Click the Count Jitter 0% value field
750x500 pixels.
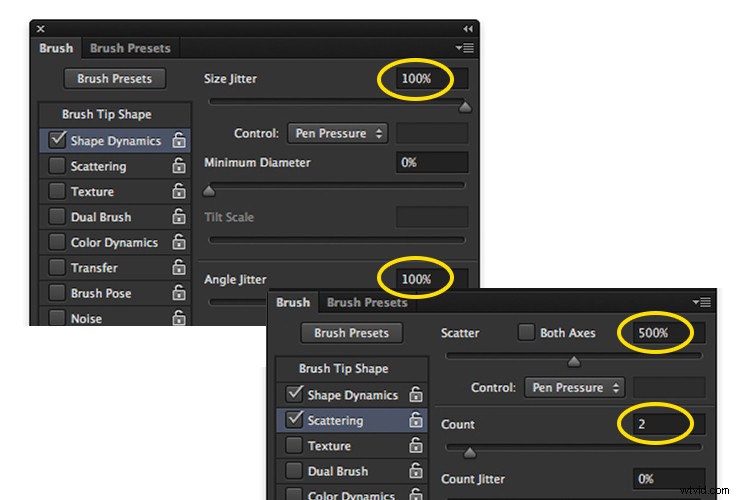click(669, 478)
